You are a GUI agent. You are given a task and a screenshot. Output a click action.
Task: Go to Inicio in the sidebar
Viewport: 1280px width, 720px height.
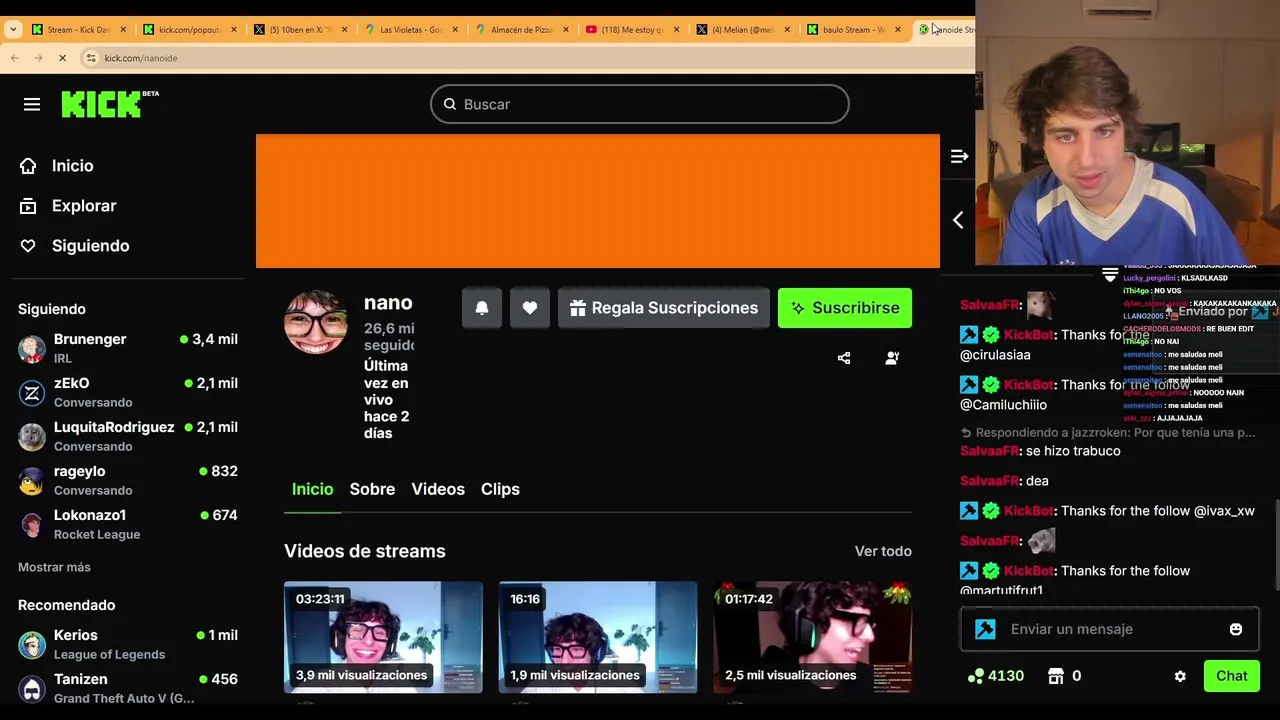57,166
